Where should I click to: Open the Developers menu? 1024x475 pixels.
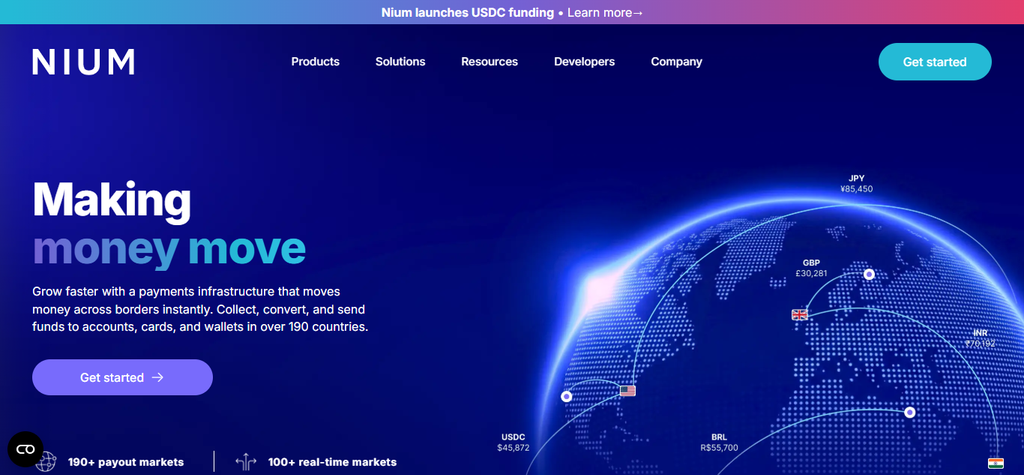click(x=584, y=61)
